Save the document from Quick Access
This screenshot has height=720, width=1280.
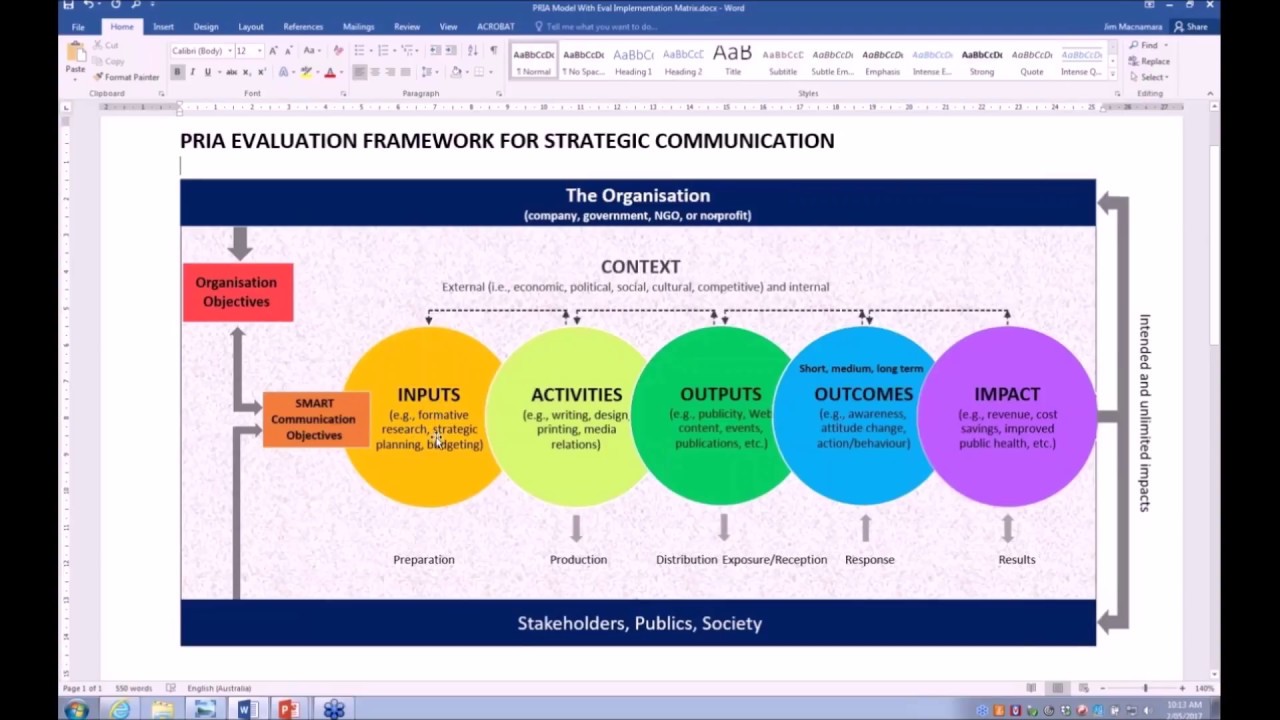[x=68, y=5]
